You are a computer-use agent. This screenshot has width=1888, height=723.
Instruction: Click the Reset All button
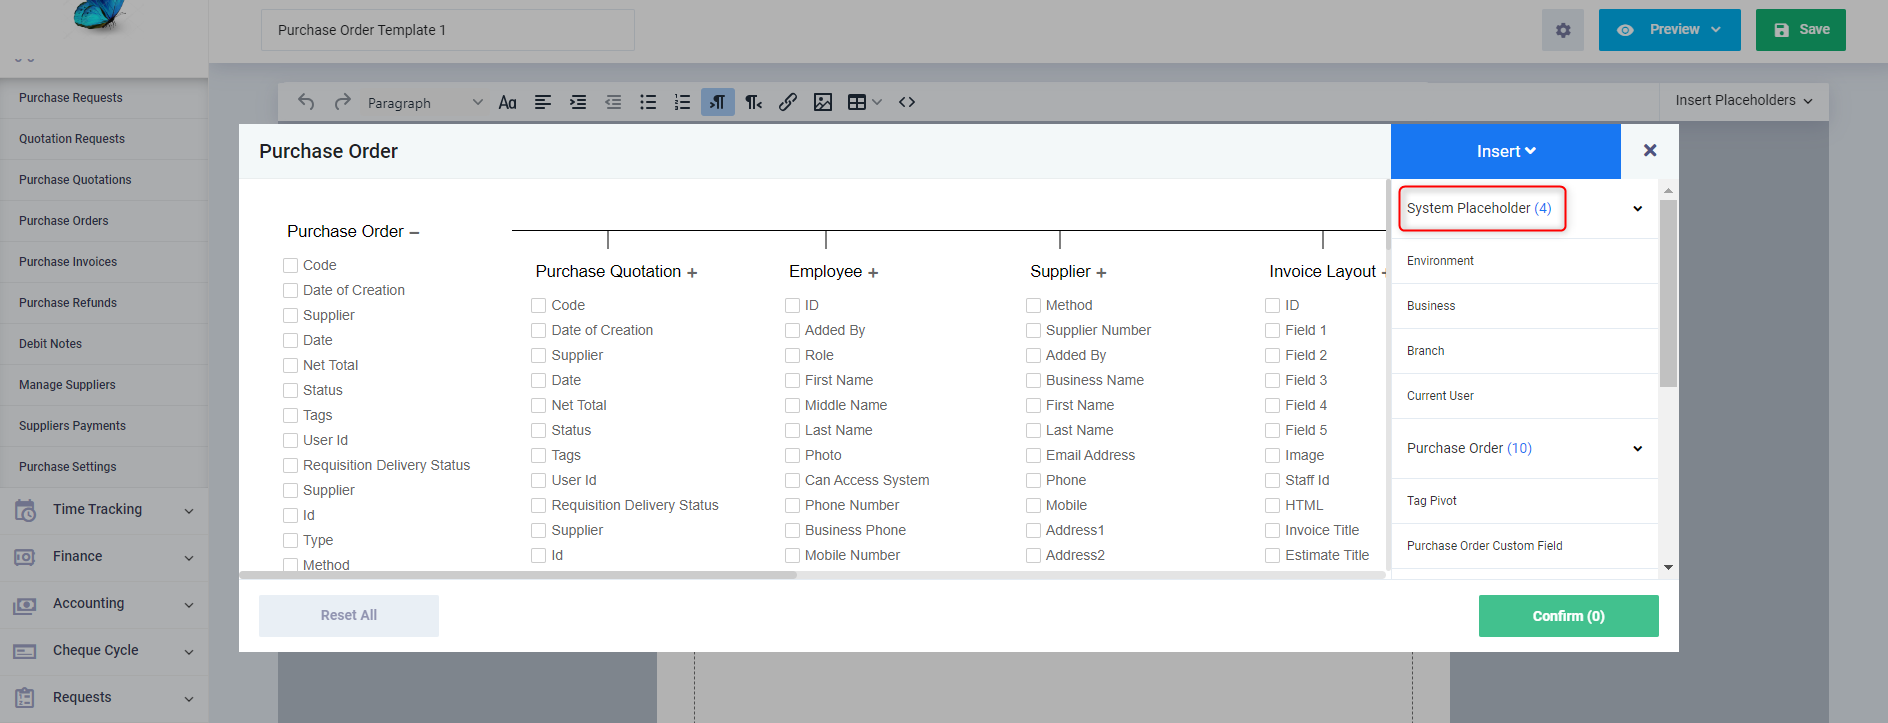coord(348,616)
